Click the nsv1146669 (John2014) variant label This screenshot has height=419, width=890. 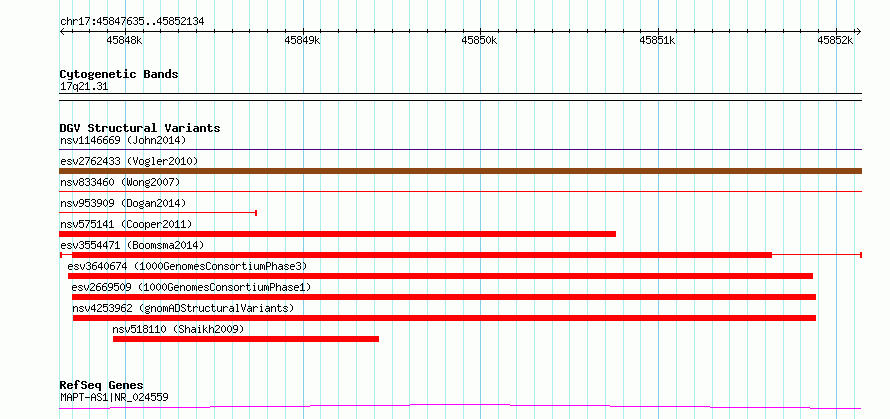coord(123,140)
